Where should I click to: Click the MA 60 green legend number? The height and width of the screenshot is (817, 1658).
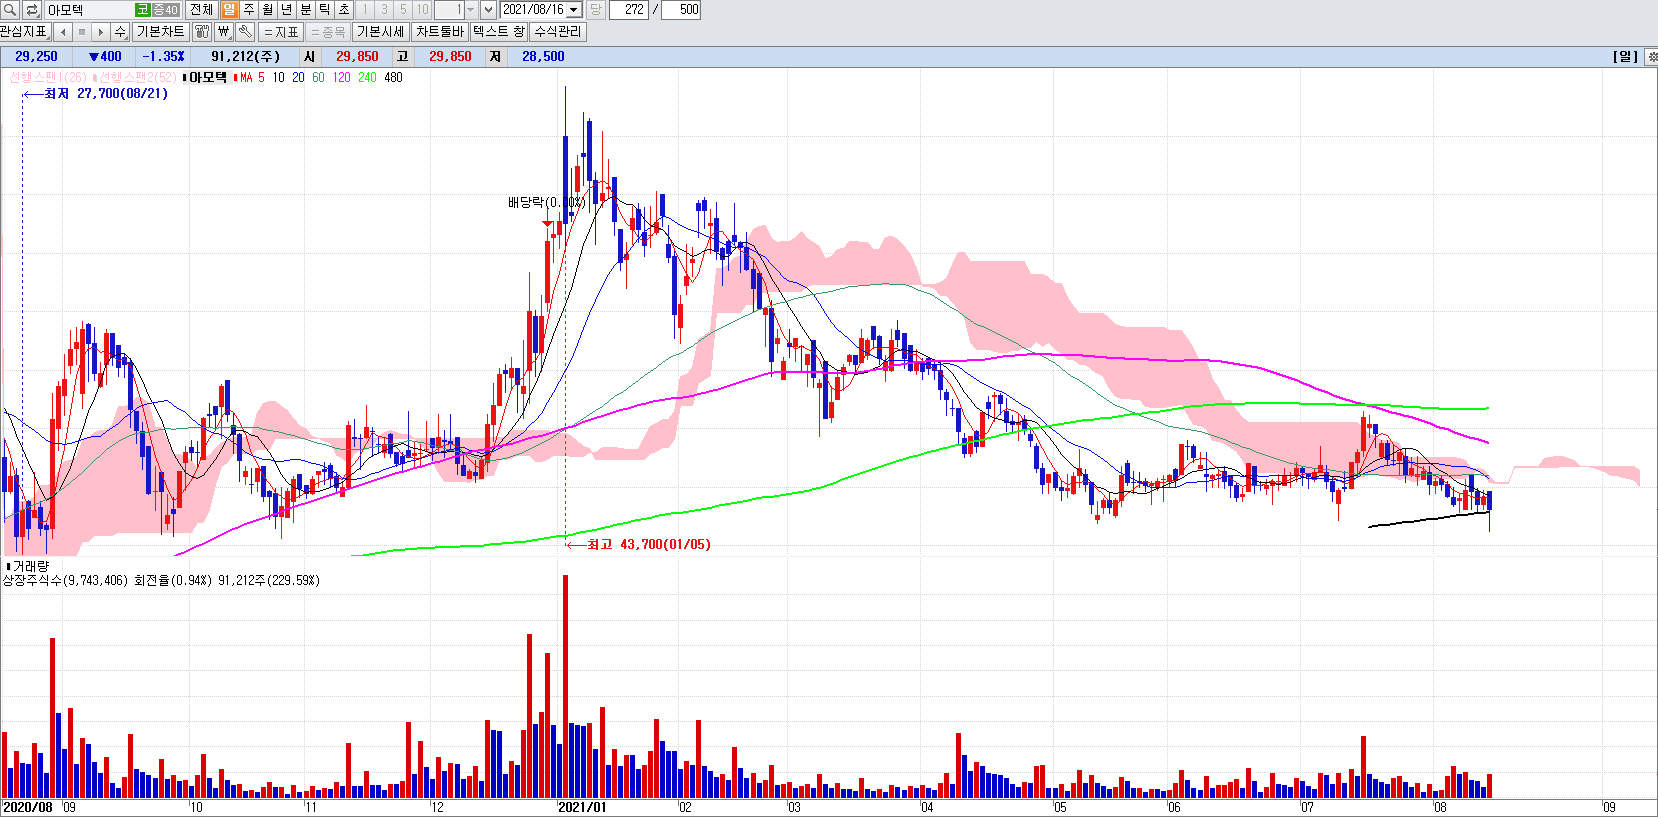pos(318,77)
